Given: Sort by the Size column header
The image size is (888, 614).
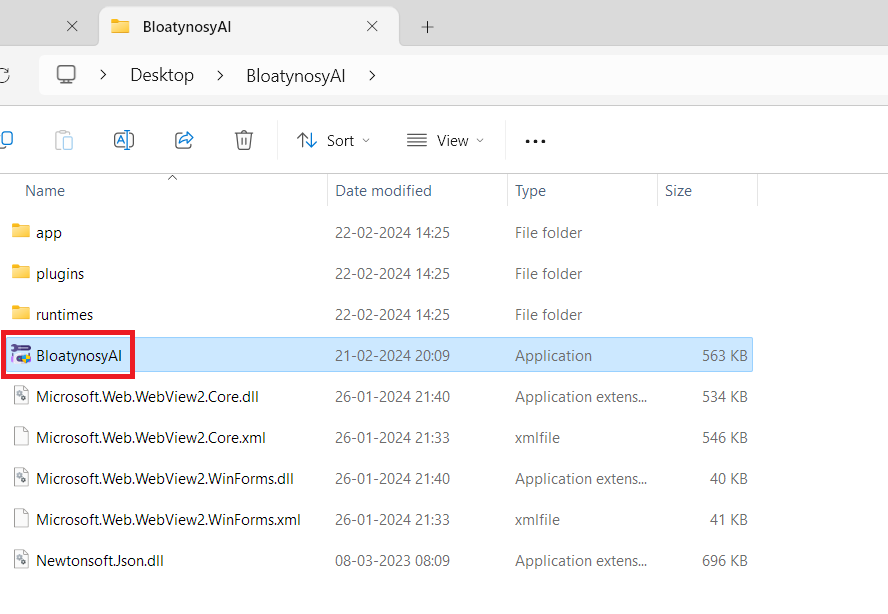Looking at the screenshot, I should [x=678, y=190].
